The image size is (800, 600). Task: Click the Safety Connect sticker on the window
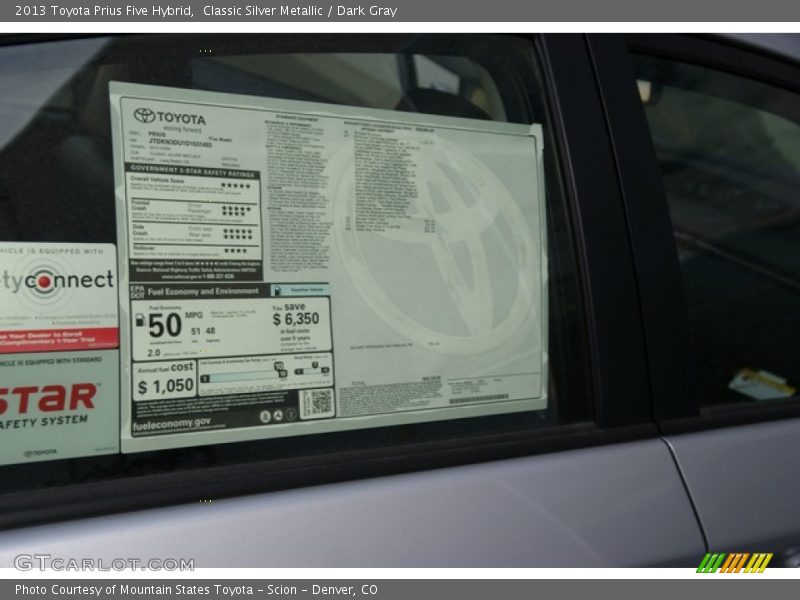(58, 297)
